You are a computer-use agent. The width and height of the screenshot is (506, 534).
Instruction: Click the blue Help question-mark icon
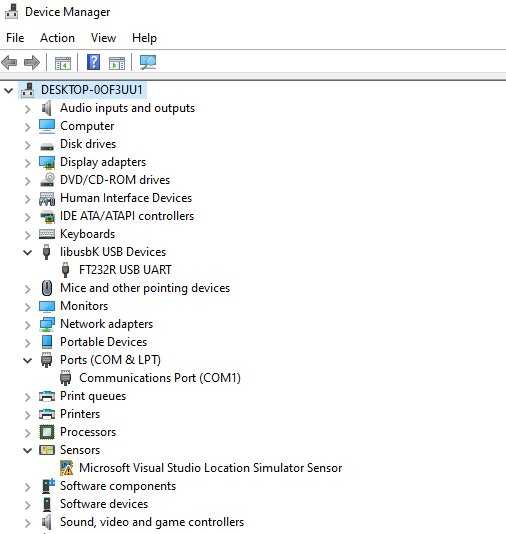coord(93,62)
